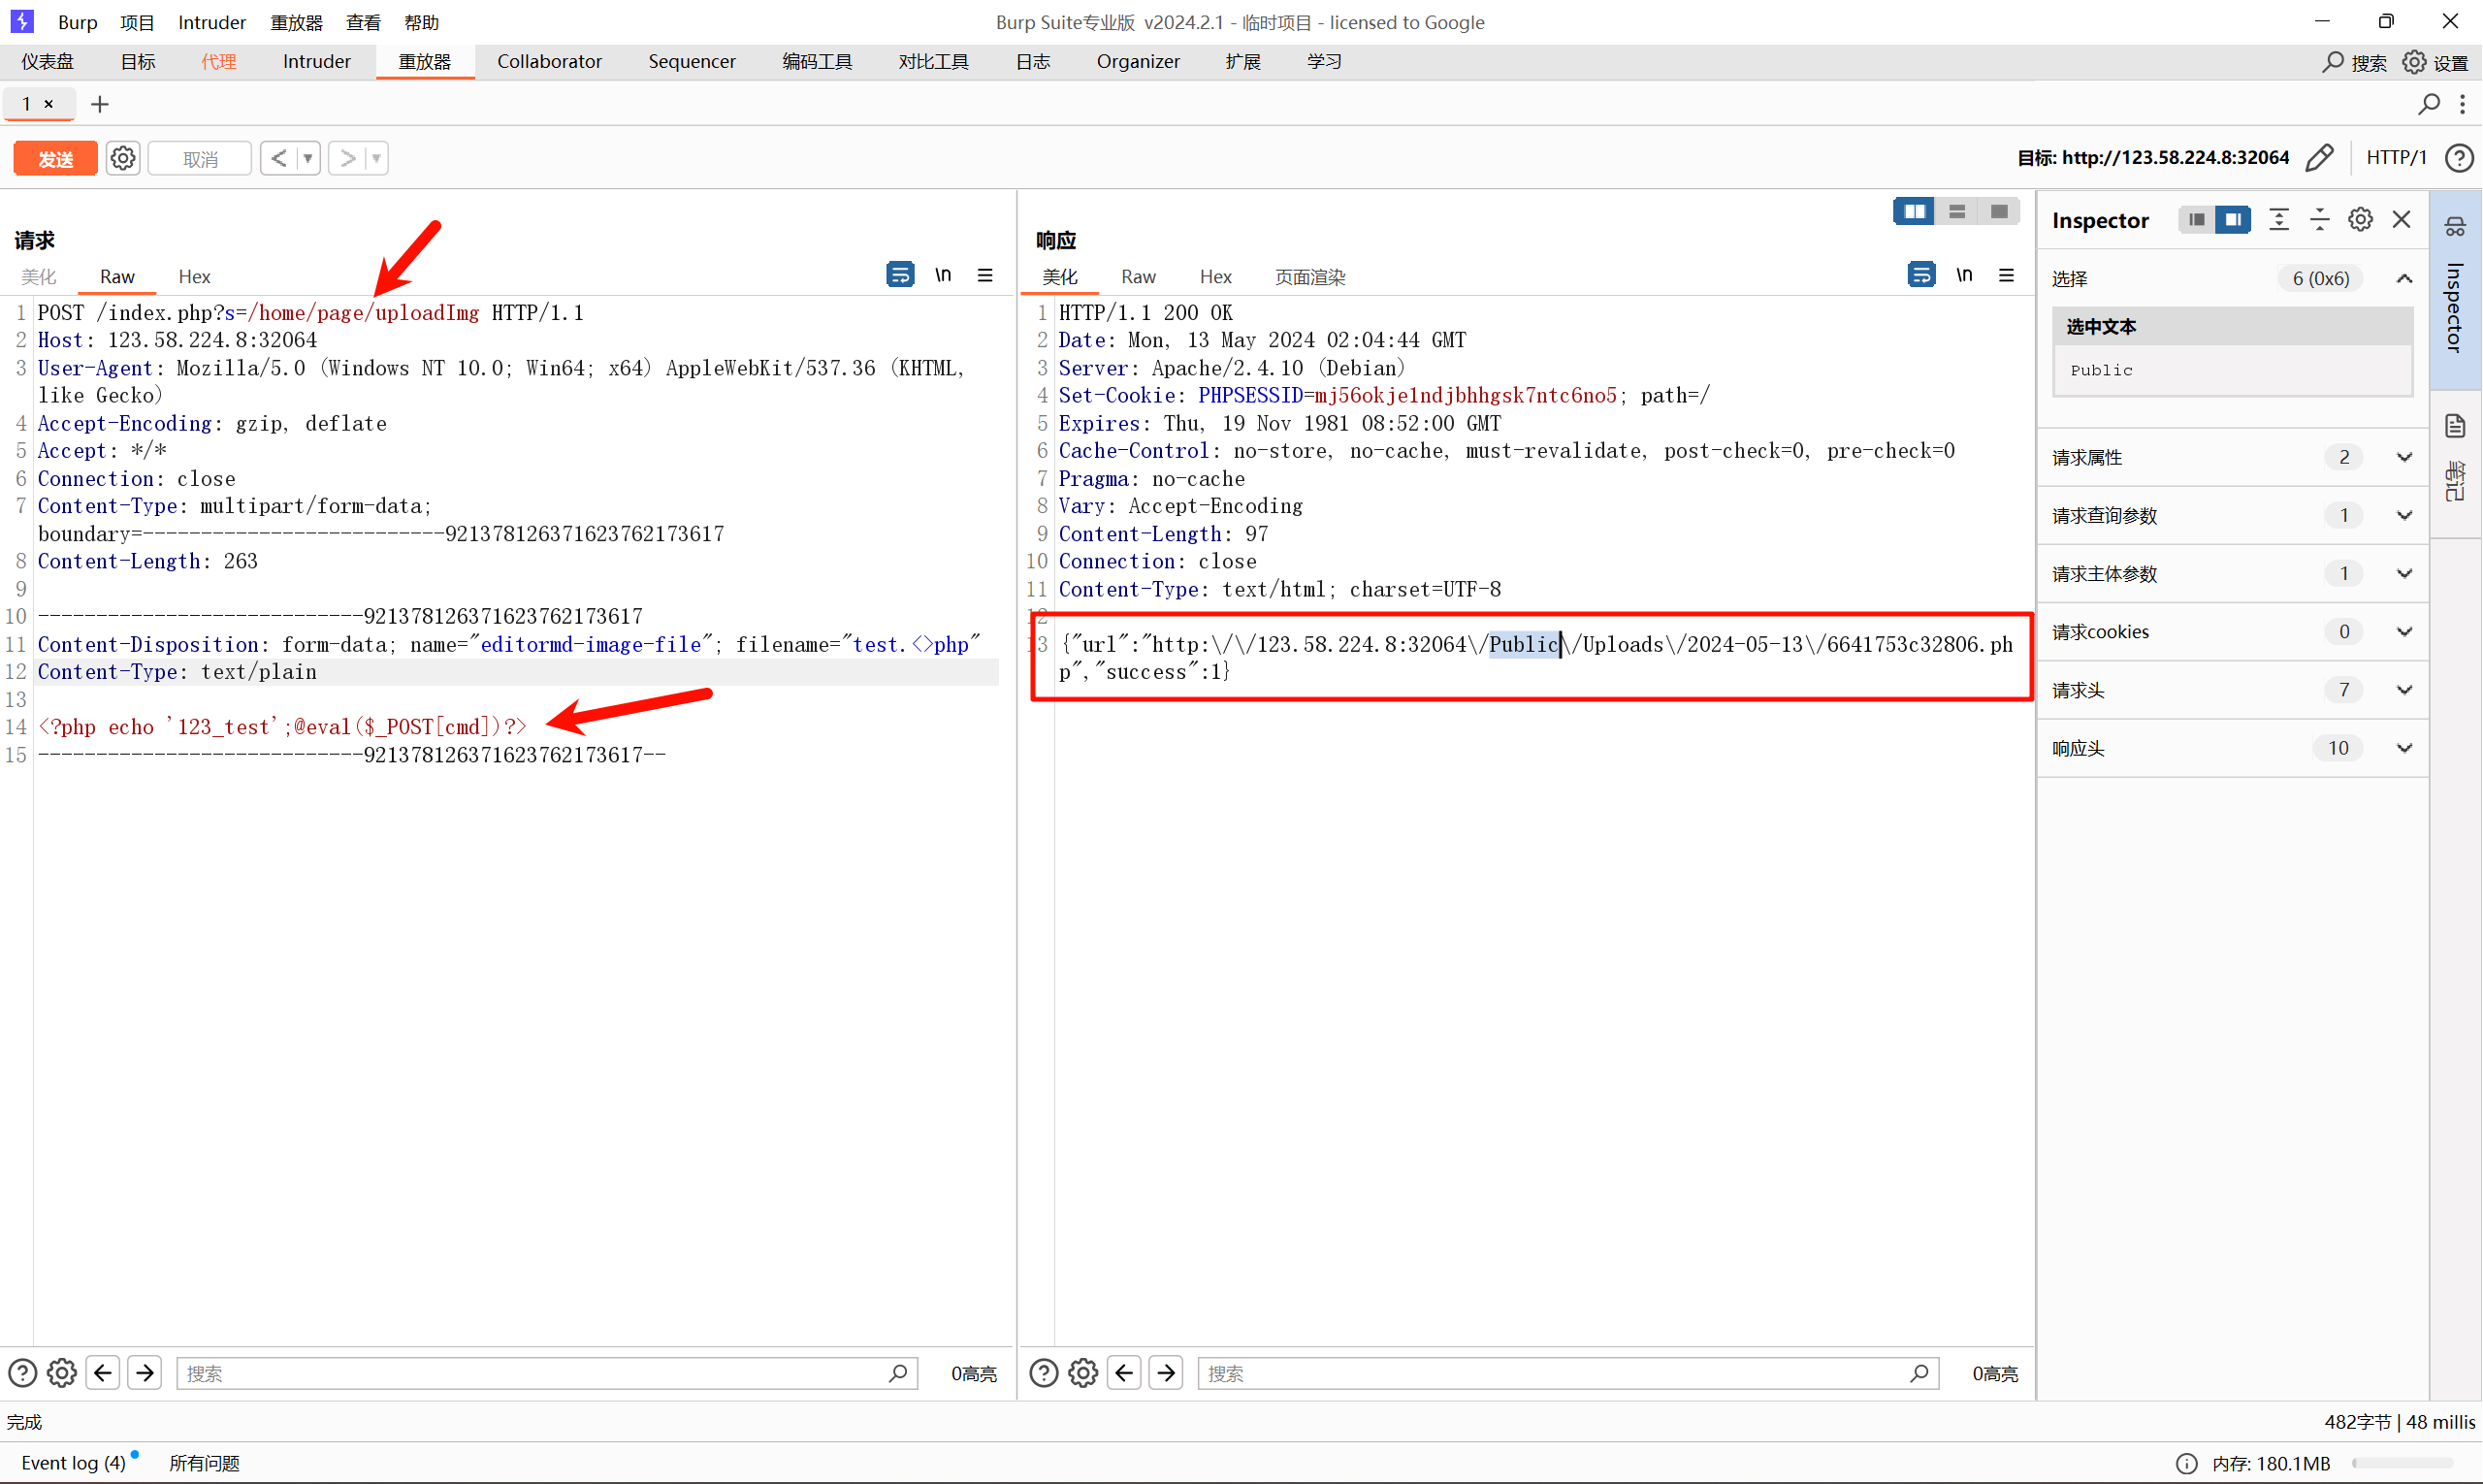This screenshot has width=2483, height=1484.
Task: Expand the 请求查询参数 section
Action: 2405,516
